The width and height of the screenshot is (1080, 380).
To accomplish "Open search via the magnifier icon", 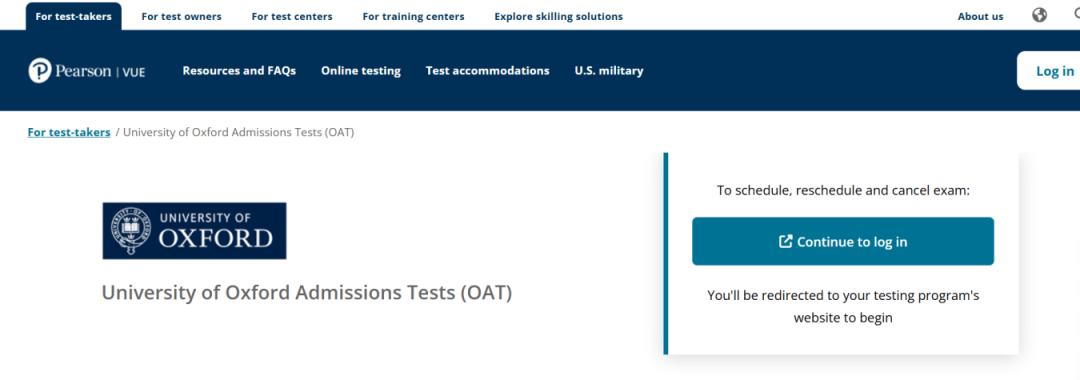I will 1077,15.
